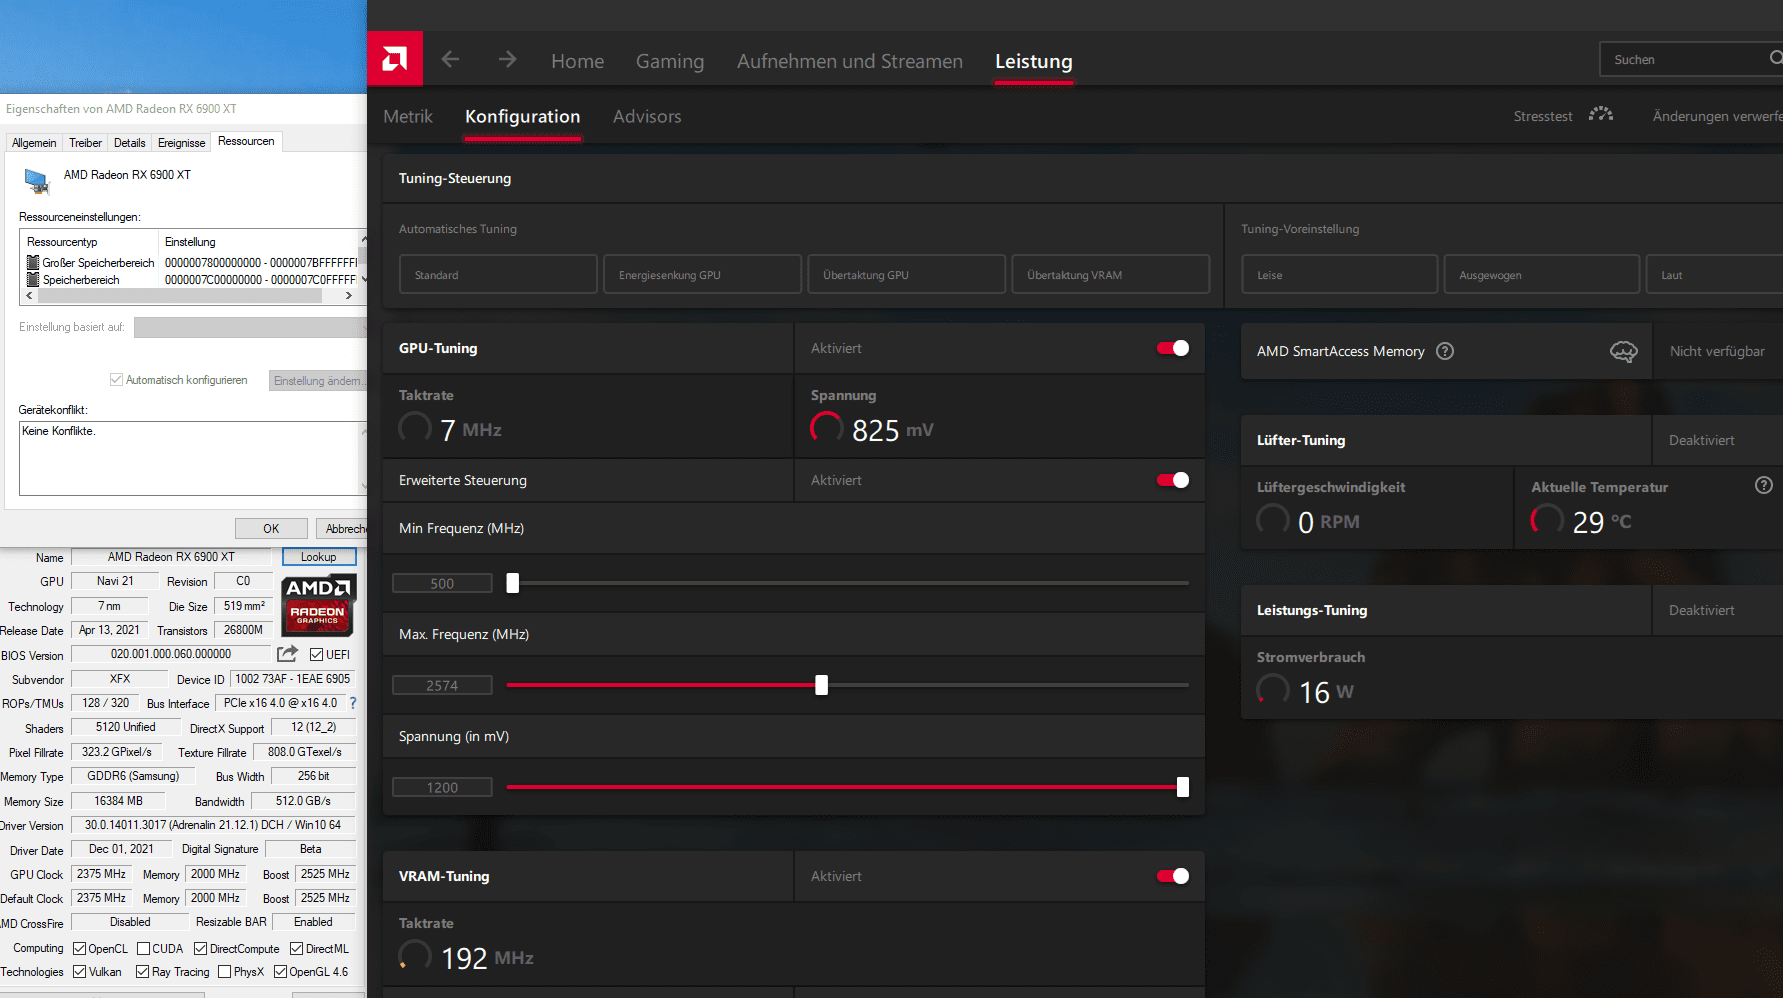Select Standard automatic tuning
This screenshot has height=998, width=1783.
click(x=498, y=274)
